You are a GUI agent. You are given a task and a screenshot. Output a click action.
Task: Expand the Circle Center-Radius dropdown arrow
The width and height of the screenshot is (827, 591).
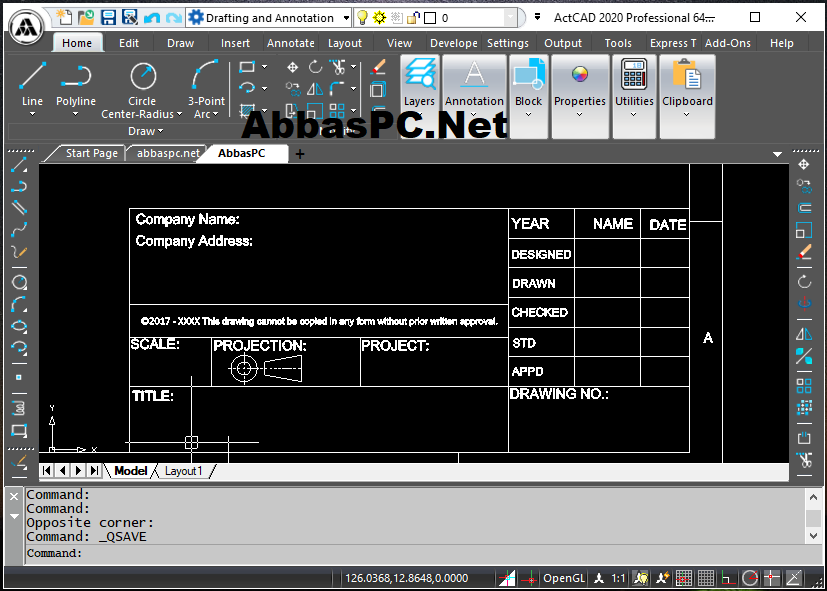(179, 114)
